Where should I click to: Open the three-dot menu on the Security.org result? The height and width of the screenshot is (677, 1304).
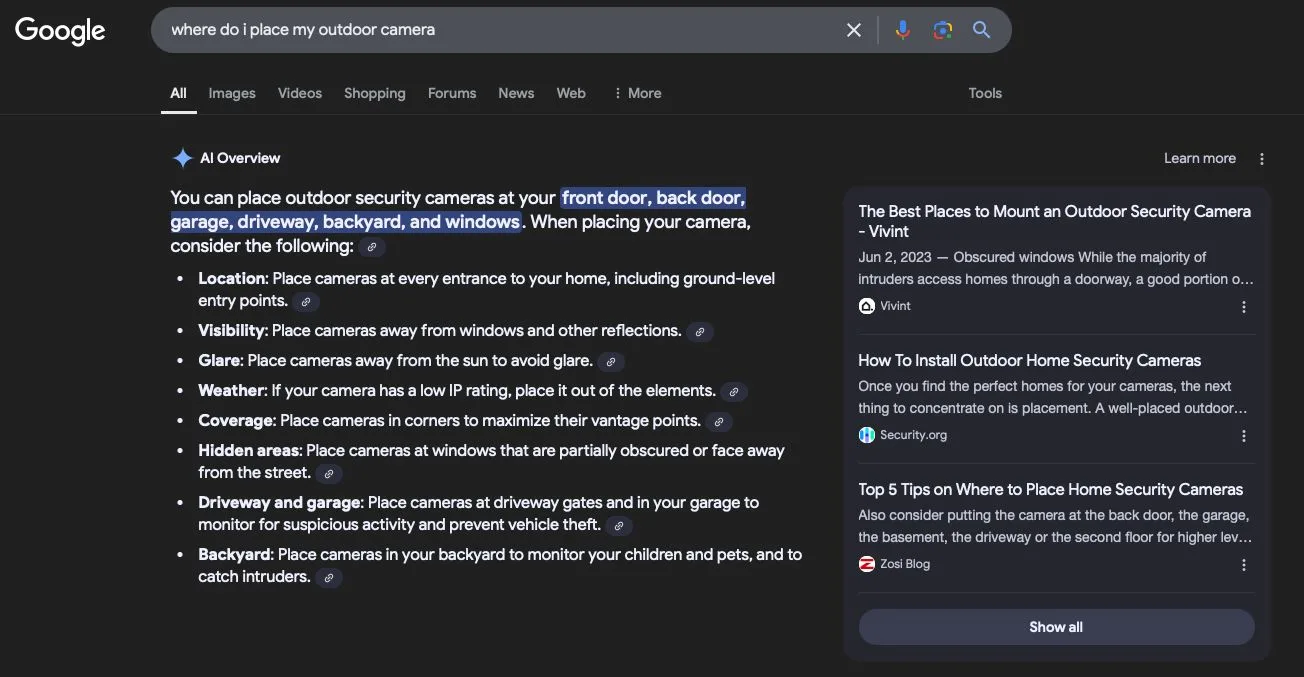point(1243,435)
